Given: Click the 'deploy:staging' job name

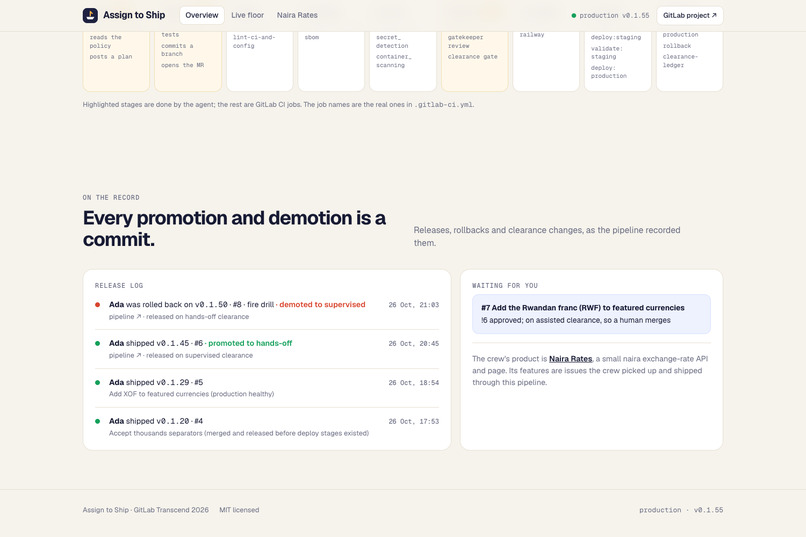Looking at the screenshot, I should 616,38.
